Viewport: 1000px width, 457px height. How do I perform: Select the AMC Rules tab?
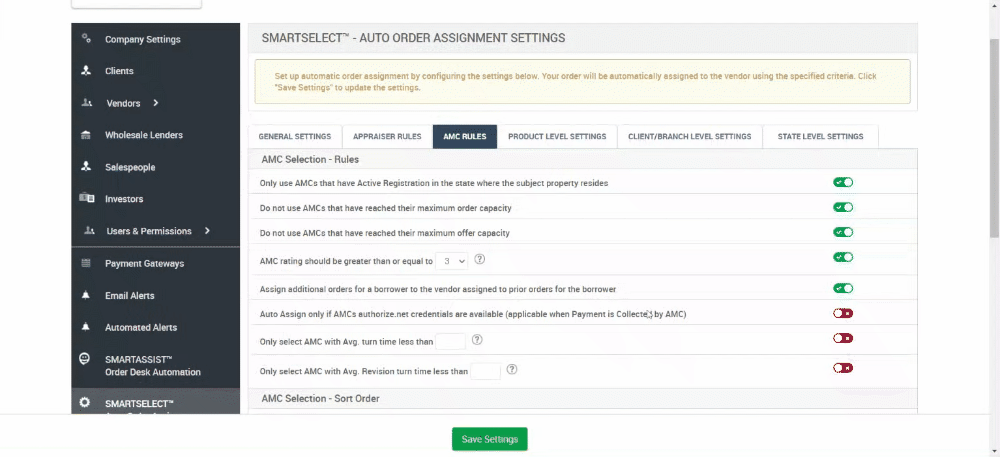click(x=465, y=136)
